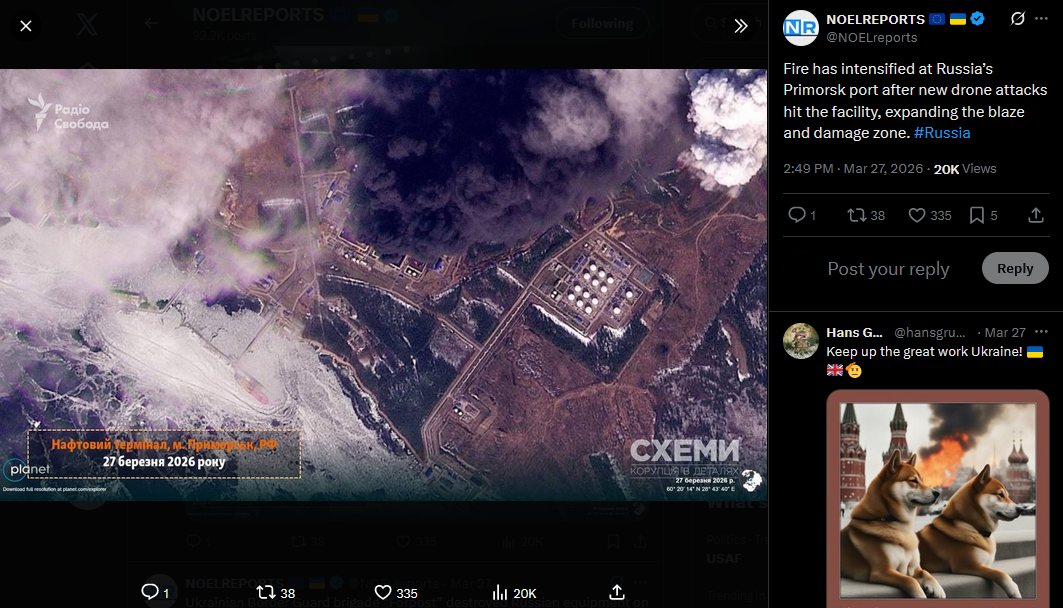Repost using the icon showing 38
This screenshot has width=1063, height=608.
(856, 215)
